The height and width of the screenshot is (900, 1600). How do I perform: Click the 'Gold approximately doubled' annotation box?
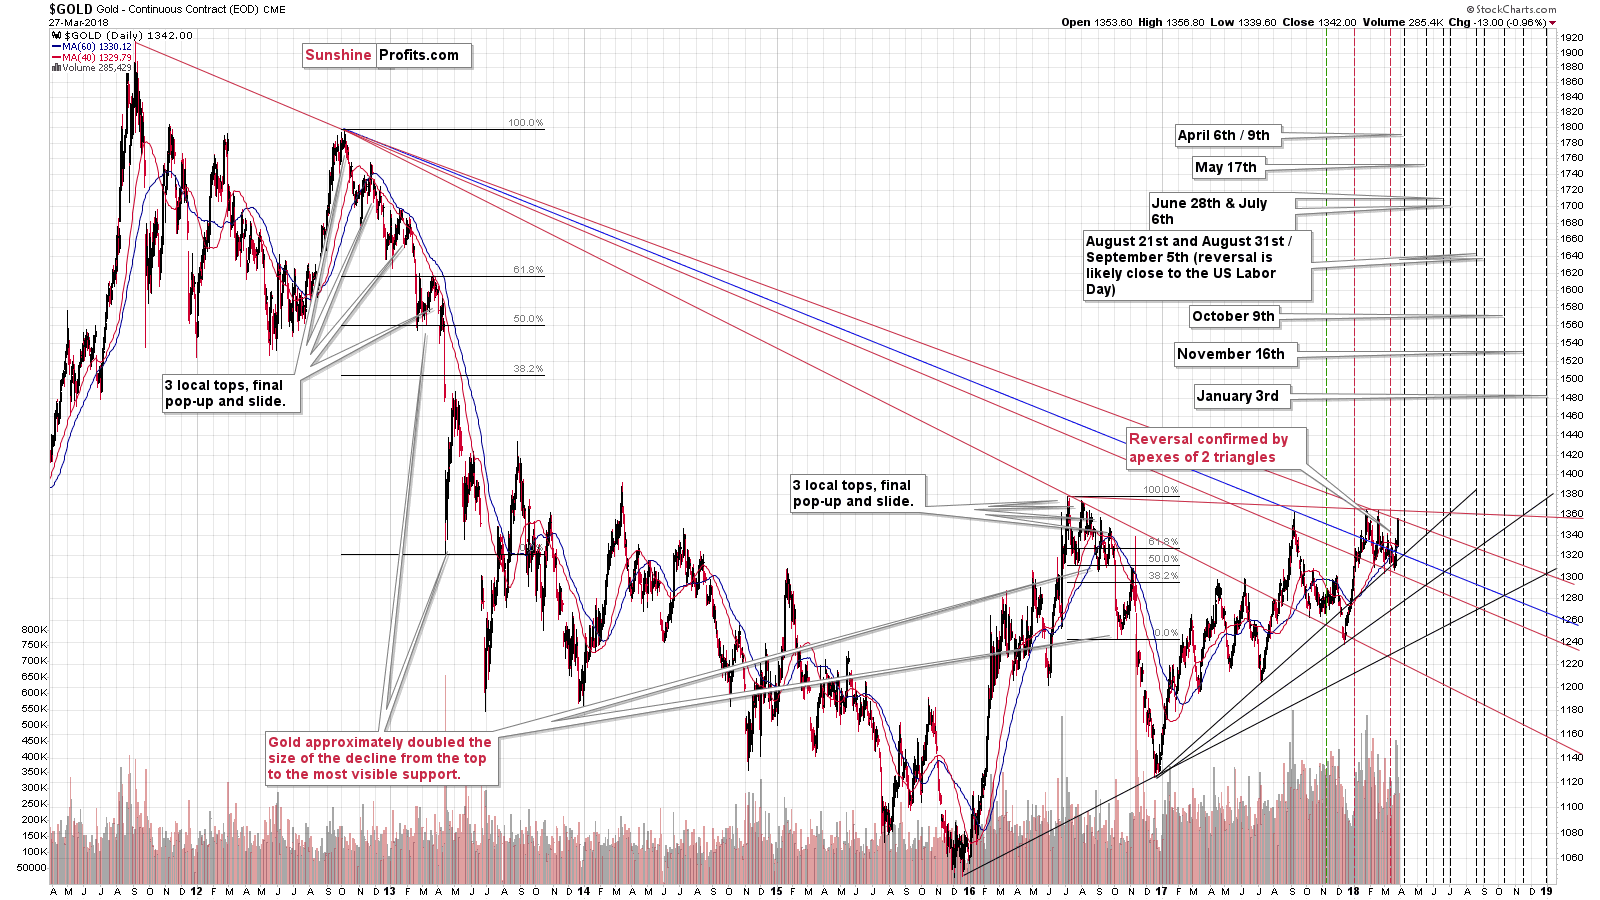coord(380,758)
